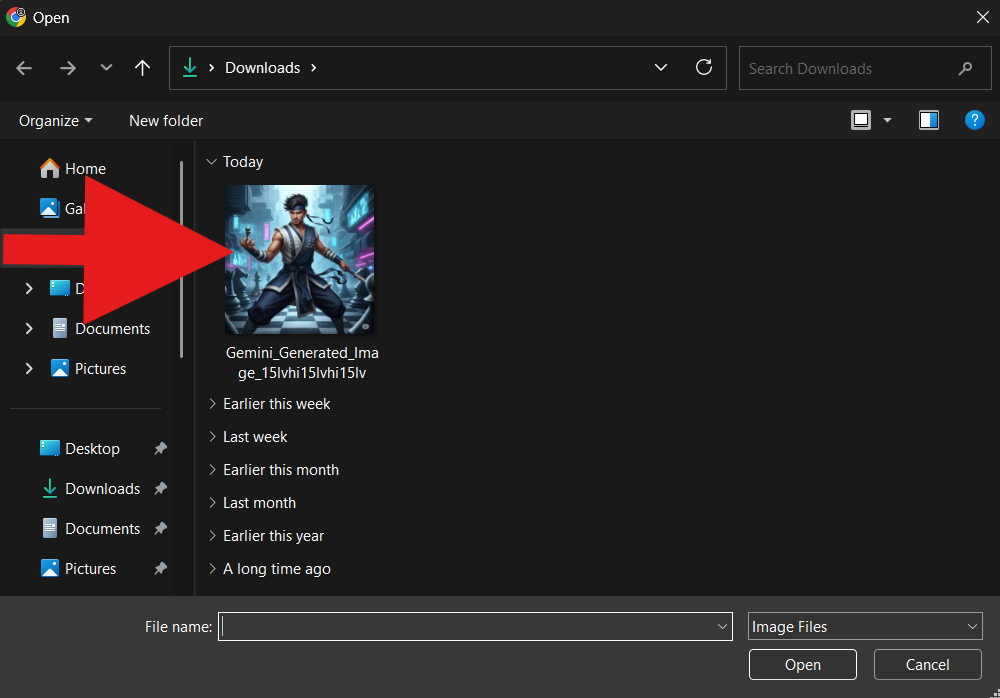Go back with the left arrow
The image size is (1000, 698).
point(24,68)
